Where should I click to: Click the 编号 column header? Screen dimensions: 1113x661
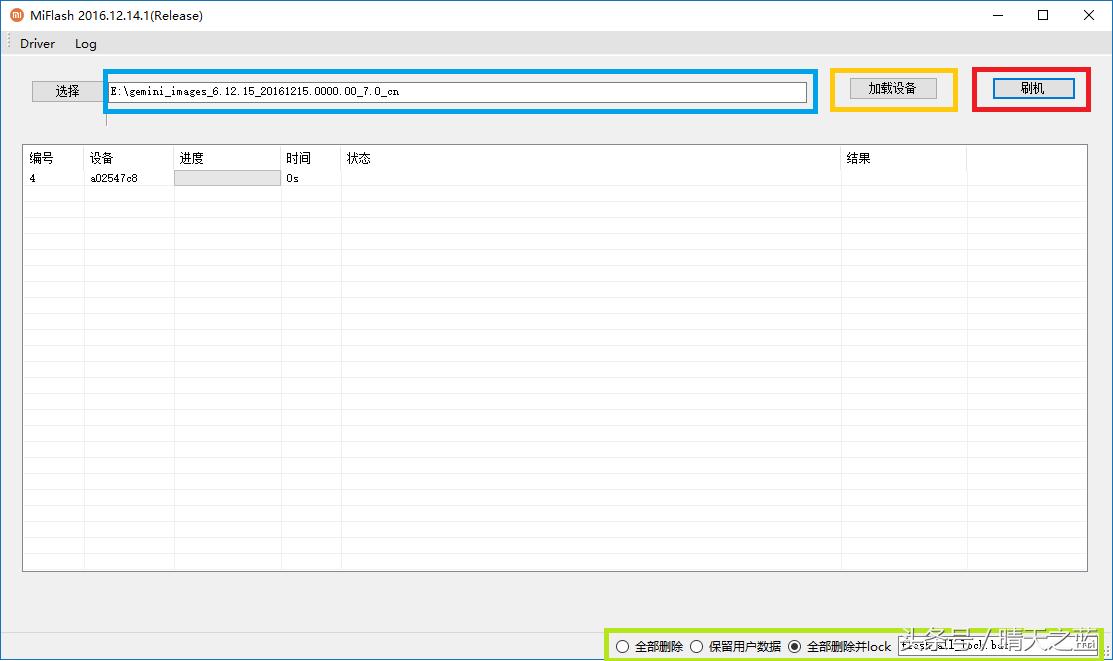pyautogui.click(x=42, y=158)
